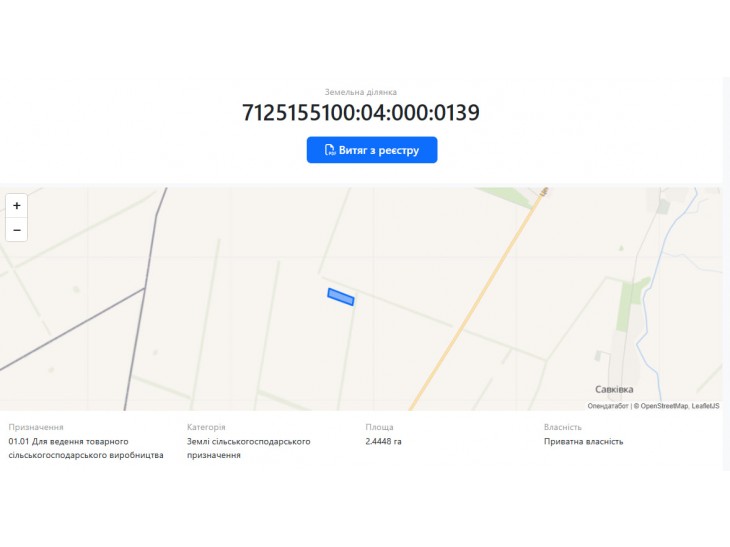Select the 2.4448 га area value
This screenshot has width=730, height=547.
point(383,441)
